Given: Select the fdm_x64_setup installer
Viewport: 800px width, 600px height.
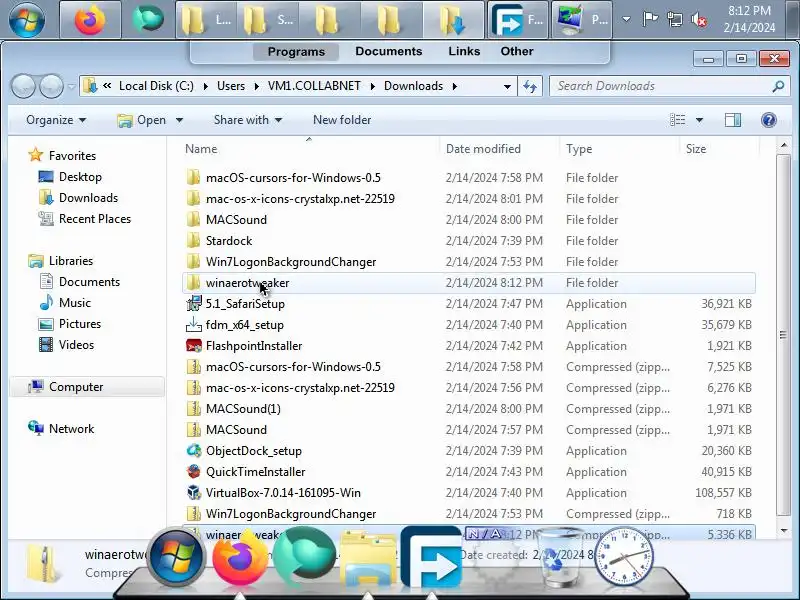Looking at the screenshot, I should (x=468, y=324).
